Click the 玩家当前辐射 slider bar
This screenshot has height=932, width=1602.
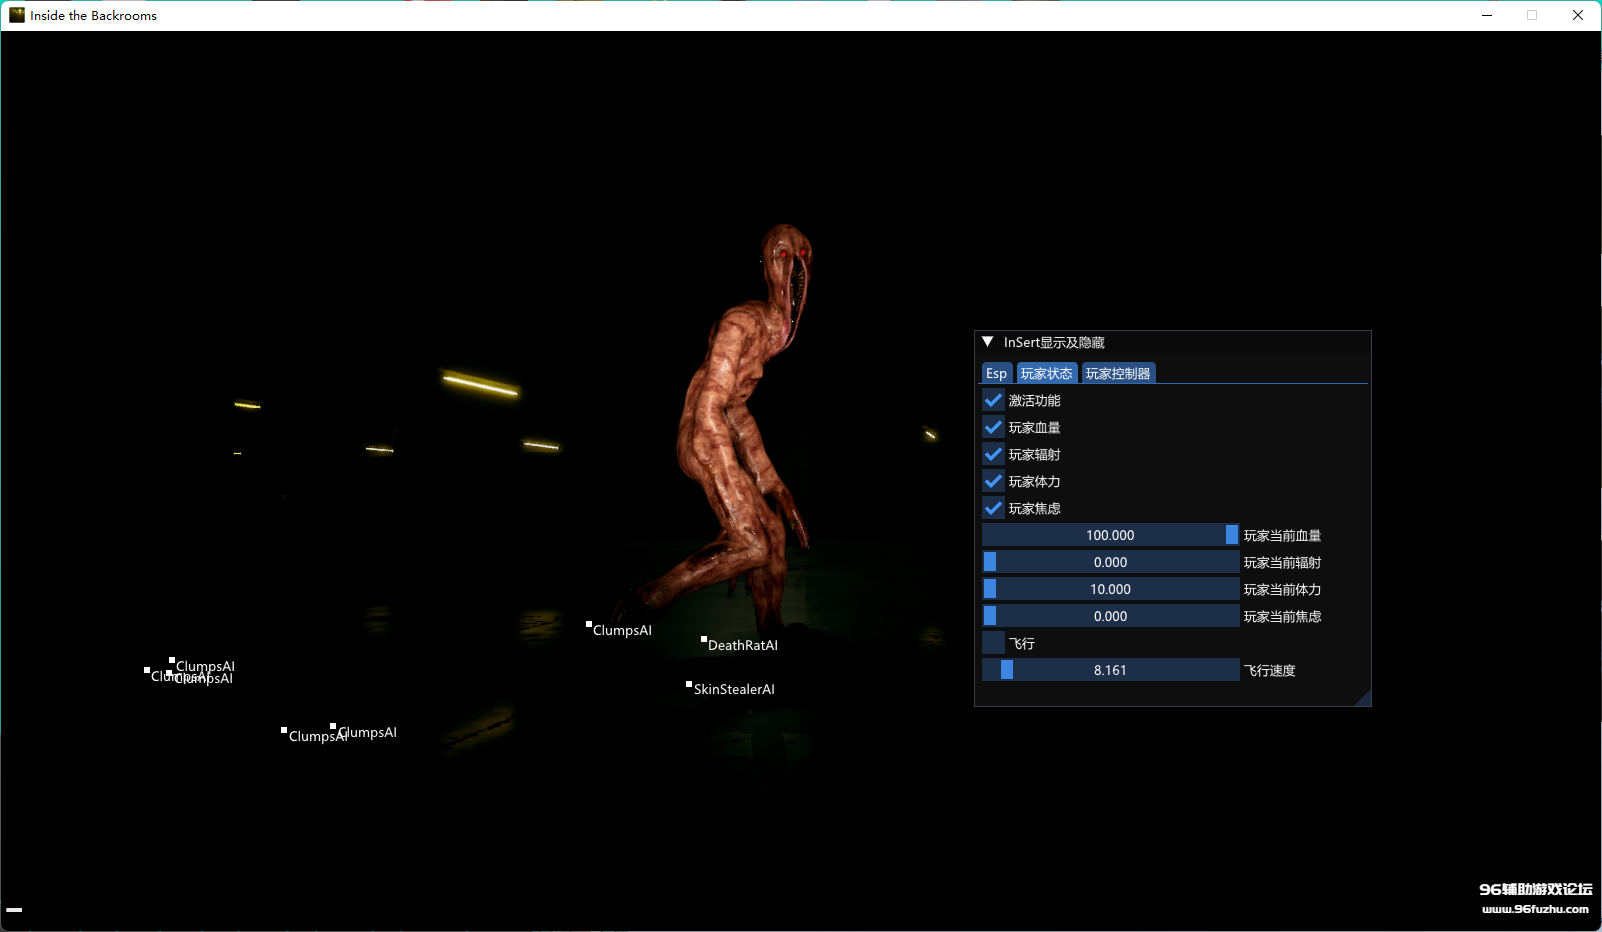(1110, 562)
